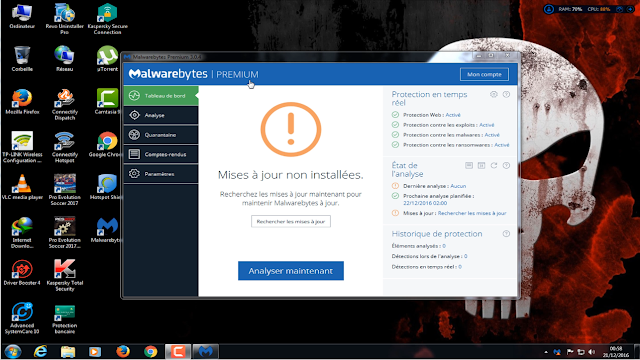Image resolution: width=640 pixels, height=360 pixels.
Task: Click Activé link for malwares protection
Action: (x=492, y=135)
